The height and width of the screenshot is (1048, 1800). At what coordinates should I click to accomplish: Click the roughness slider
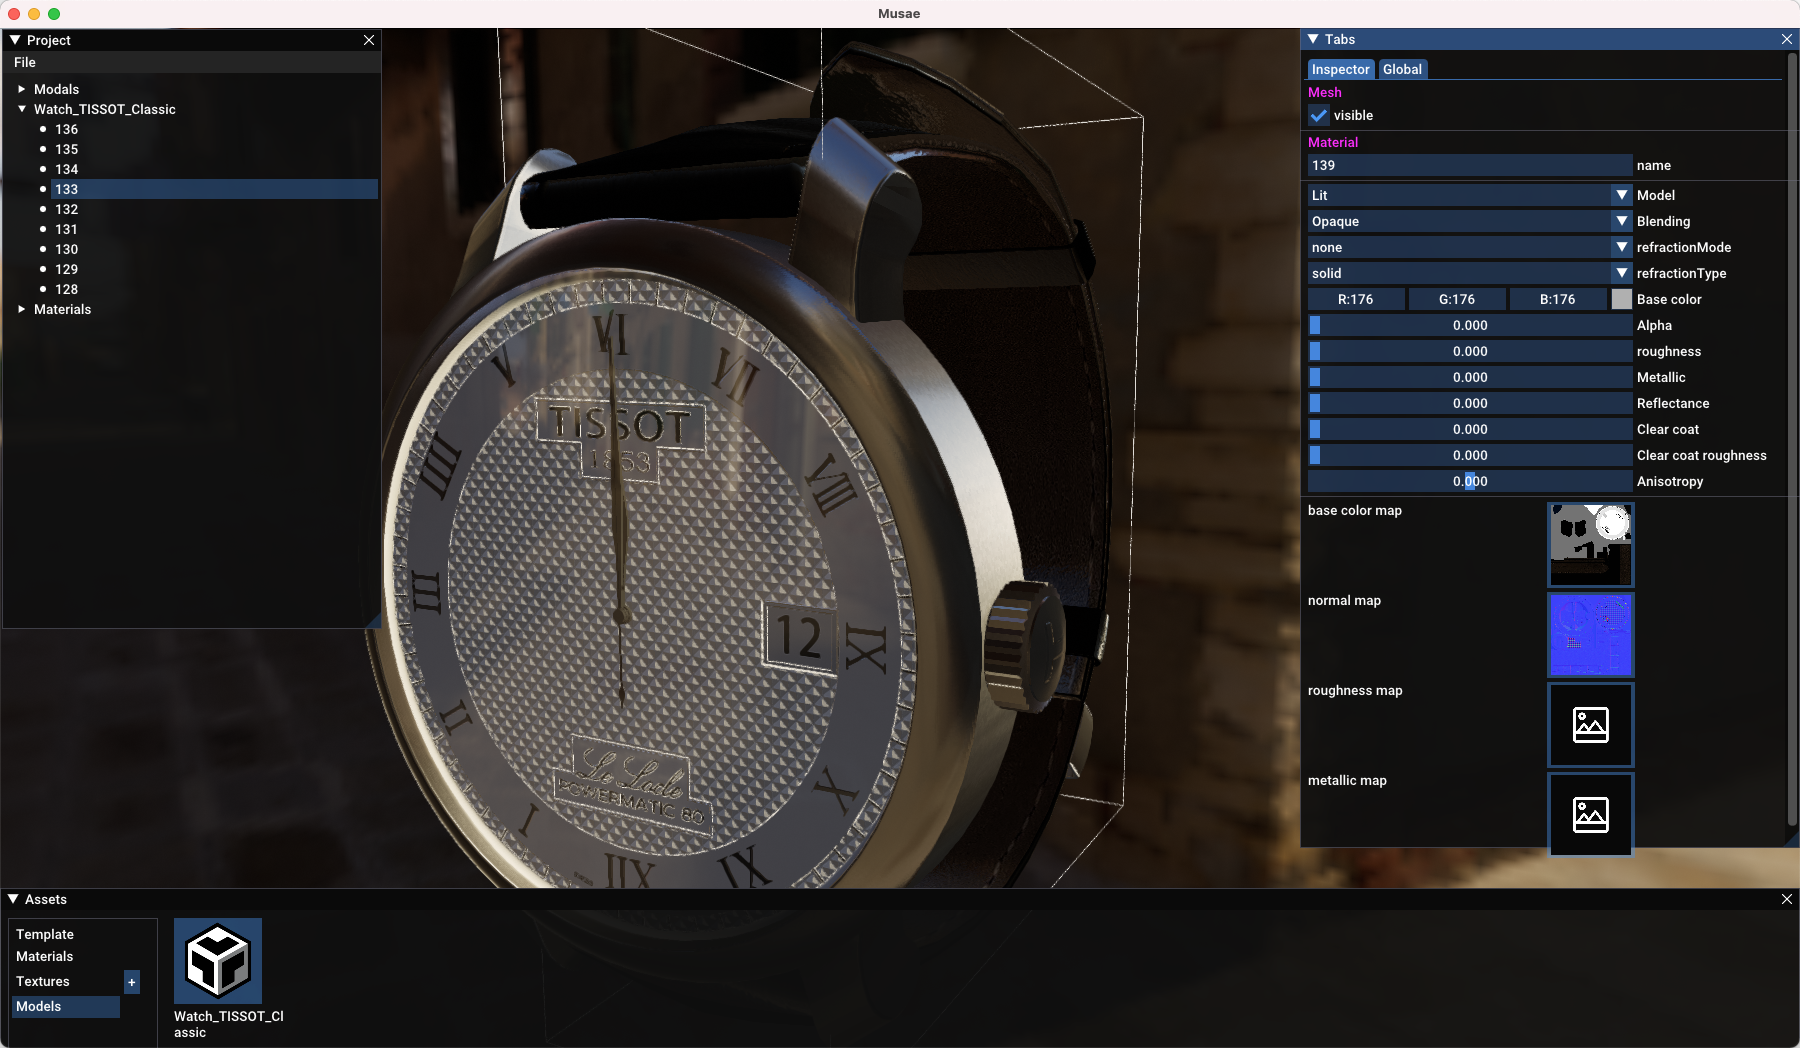point(1470,351)
